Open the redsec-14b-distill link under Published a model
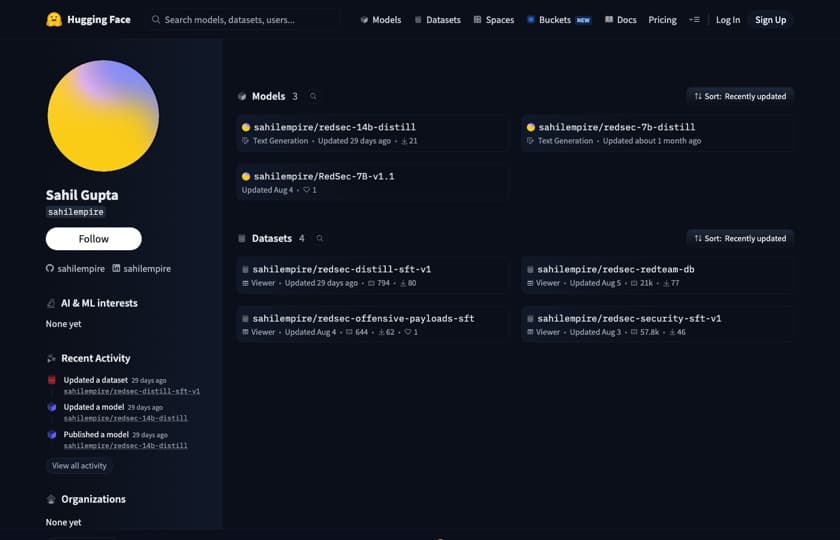This screenshot has width=840, height=540. (125, 445)
